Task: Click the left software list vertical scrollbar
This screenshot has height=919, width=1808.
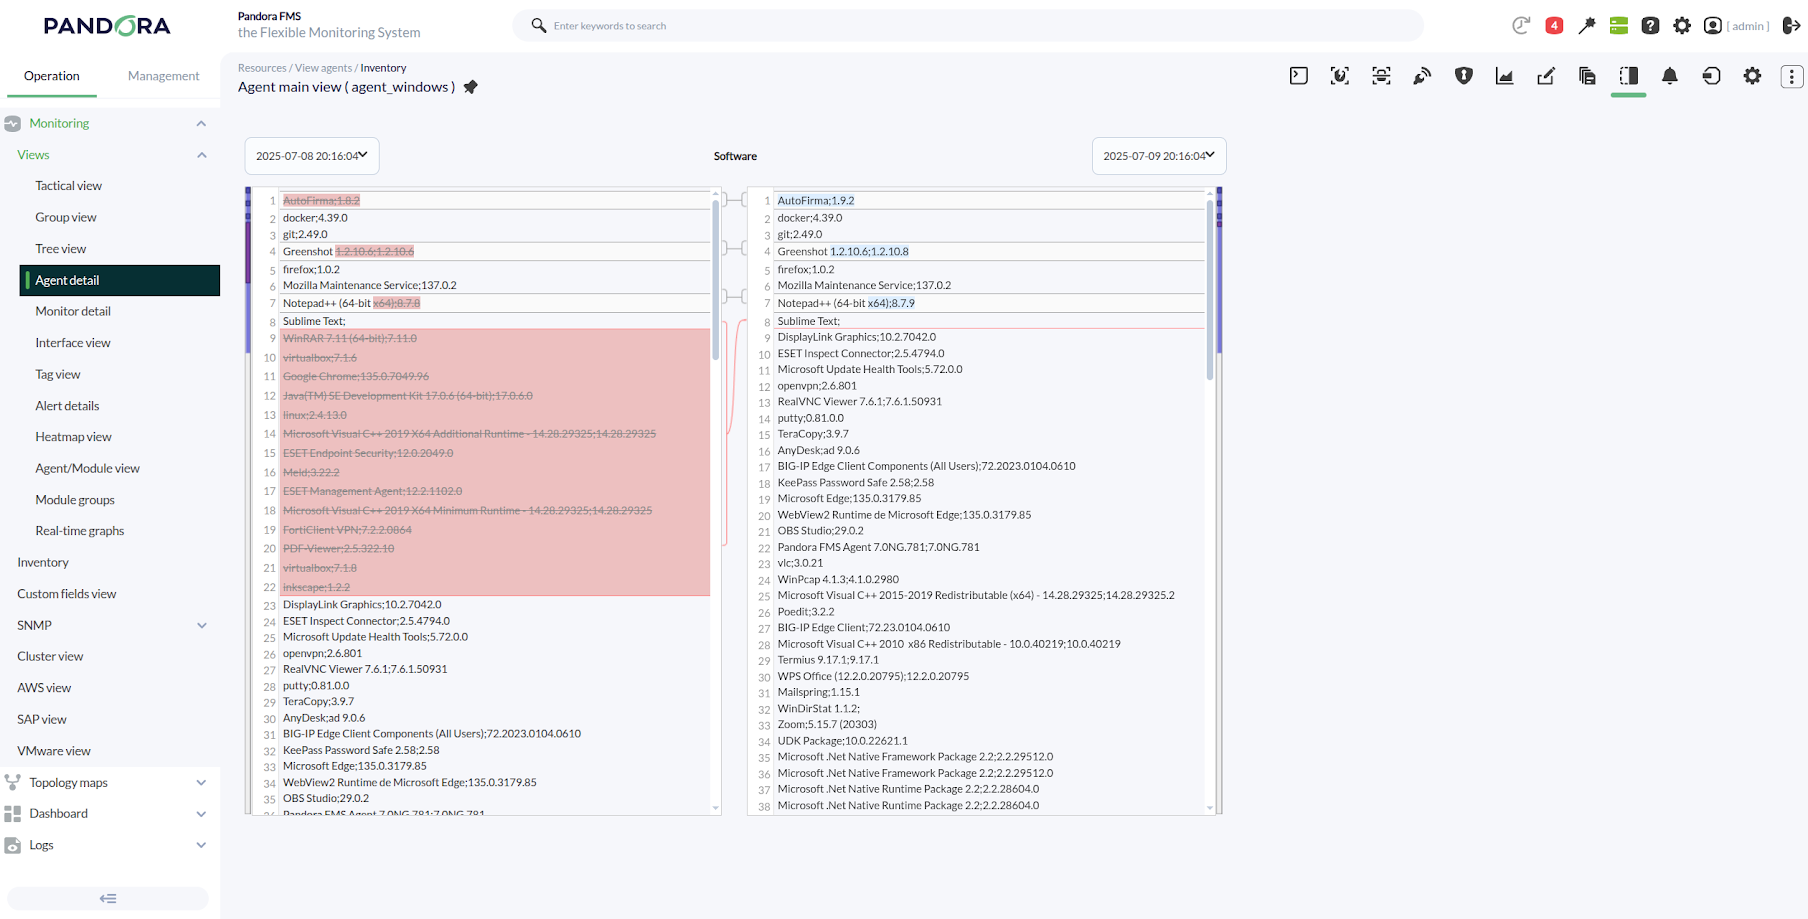Action: 715,280
